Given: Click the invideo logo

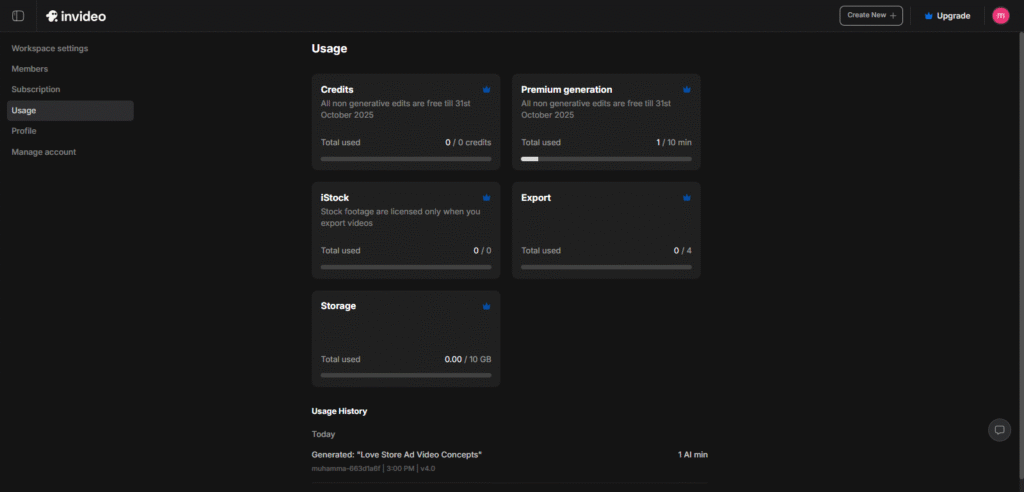Looking at the screenshot, I should tap(76, 16).
